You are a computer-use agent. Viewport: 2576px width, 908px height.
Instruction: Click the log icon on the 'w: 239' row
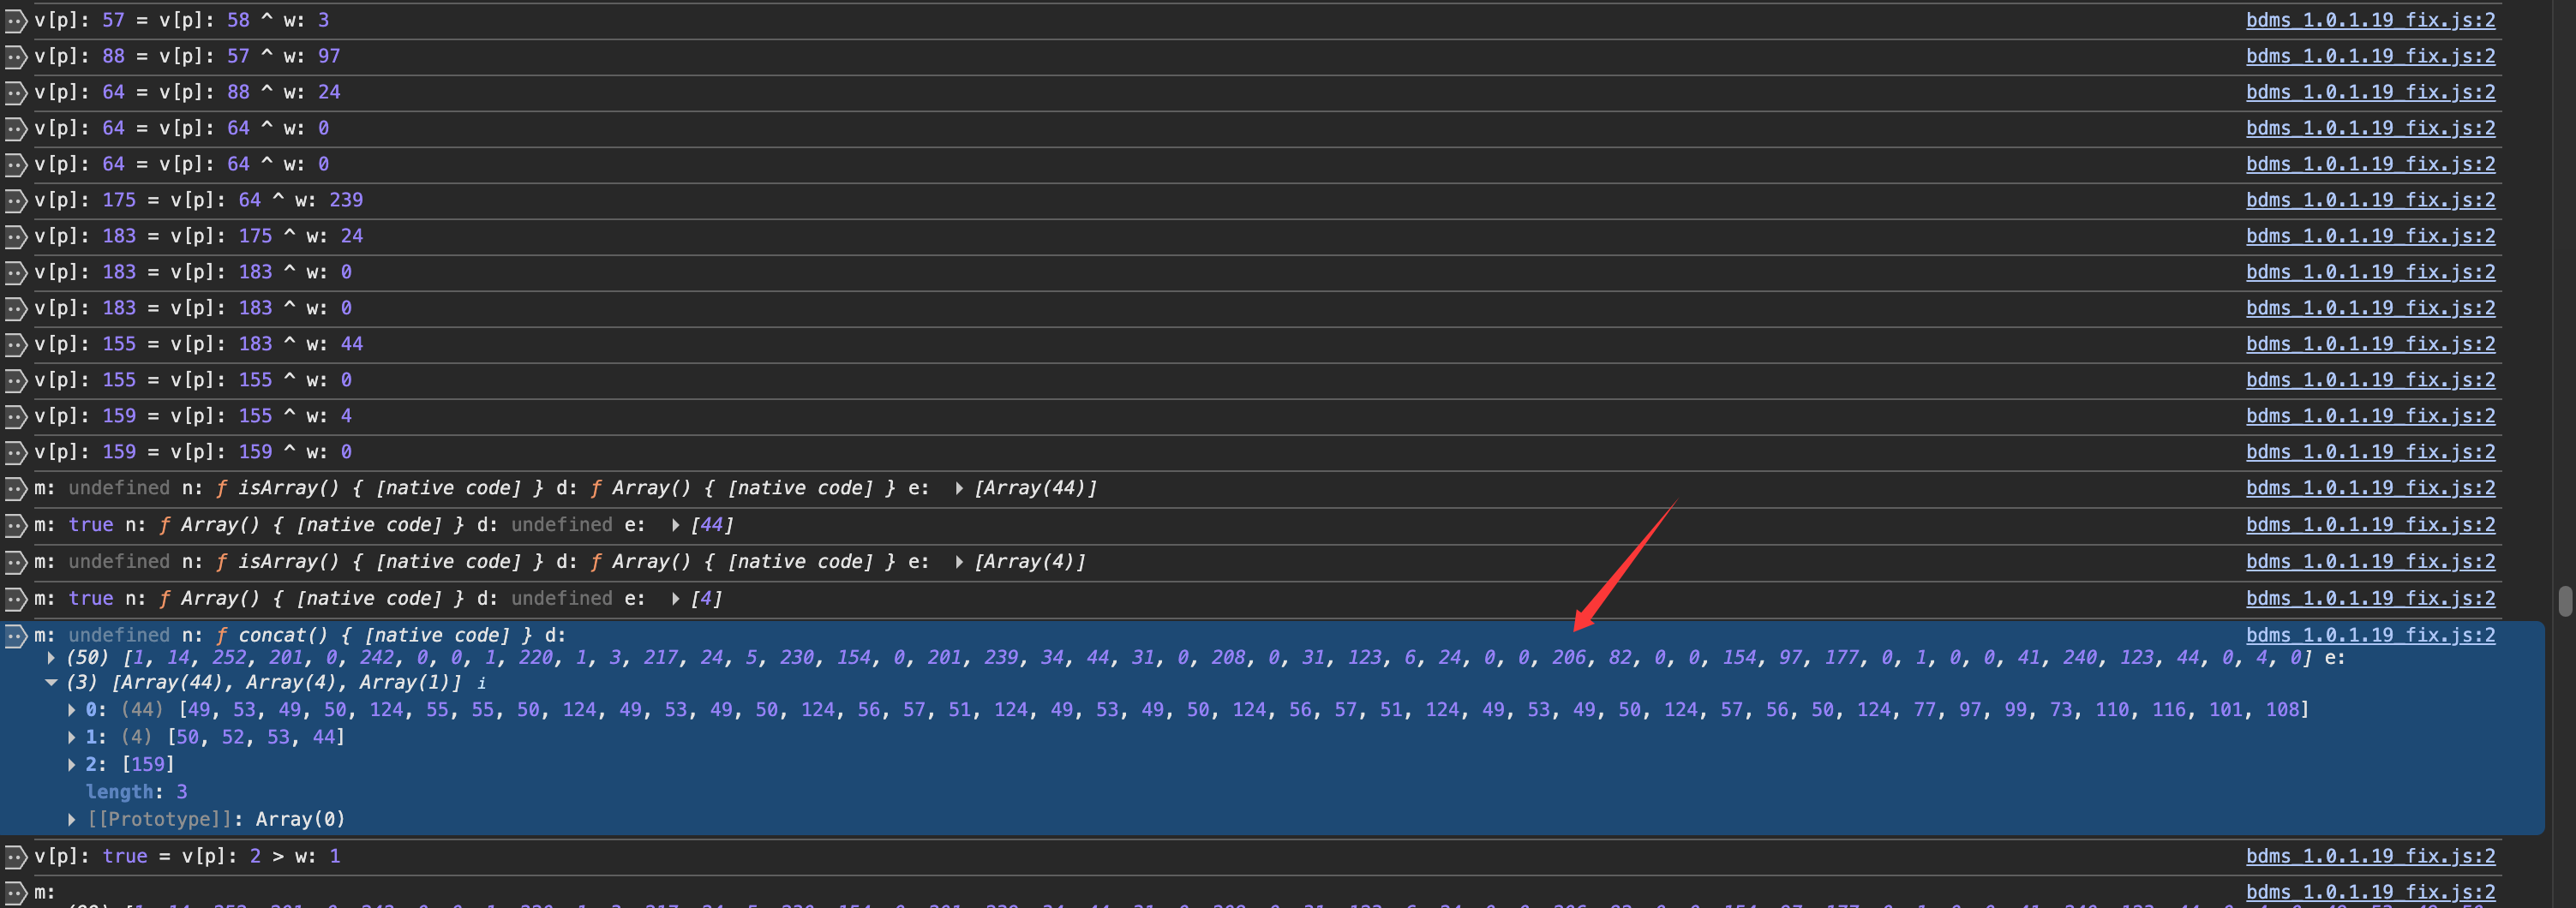point(15,201)
